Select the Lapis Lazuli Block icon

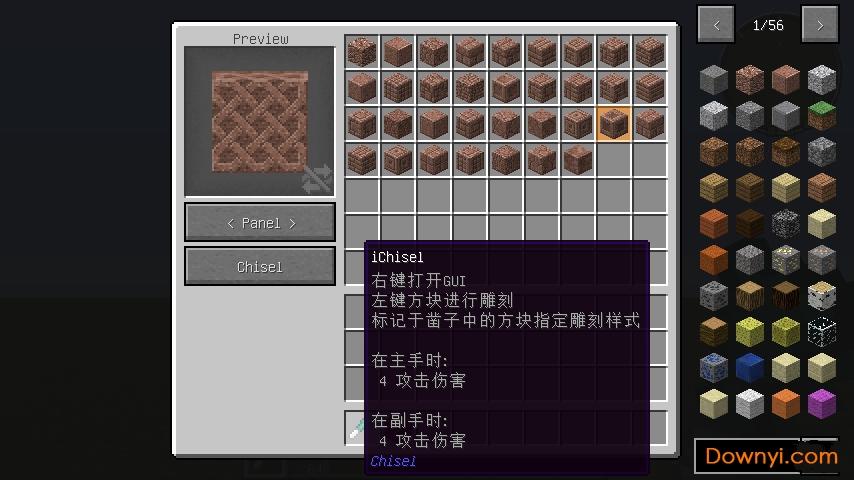749,367
